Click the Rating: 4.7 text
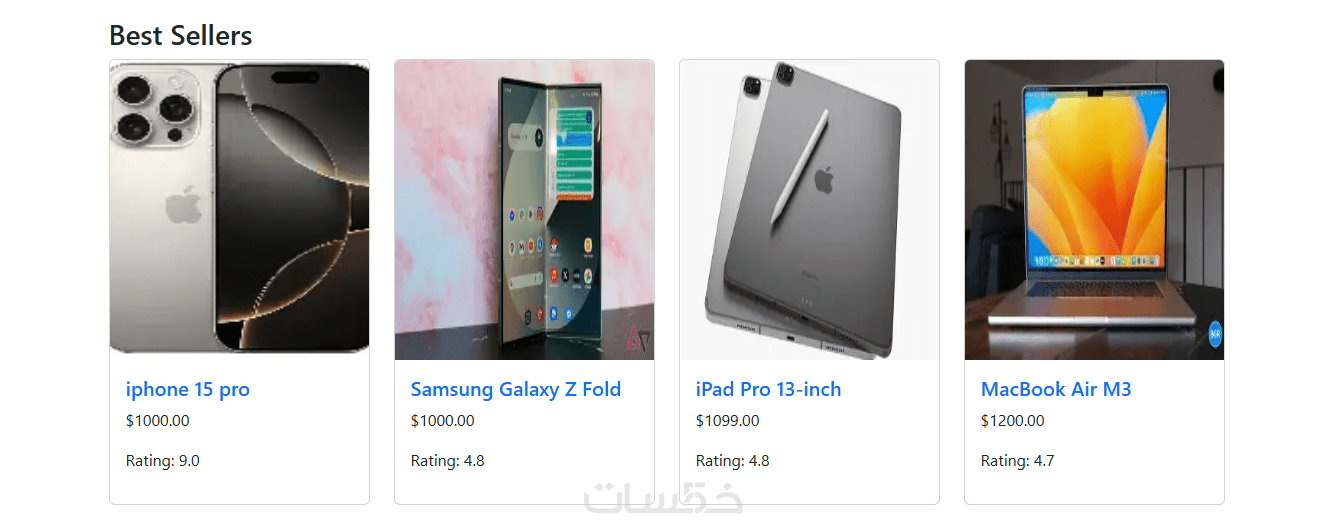1328x524 pixels. click(x=1018, y=461)
